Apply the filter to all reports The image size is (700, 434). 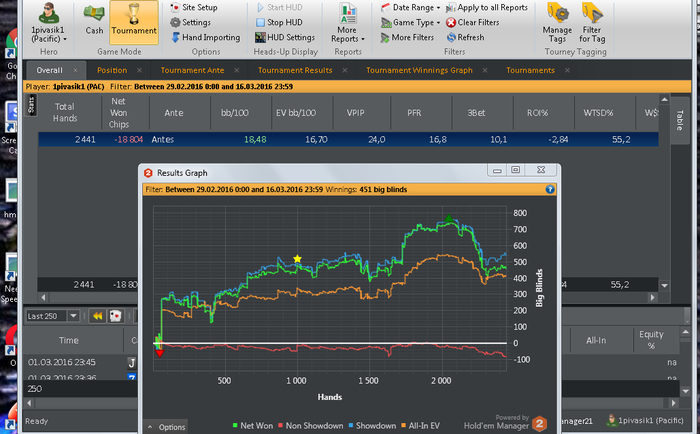[487, 7]
